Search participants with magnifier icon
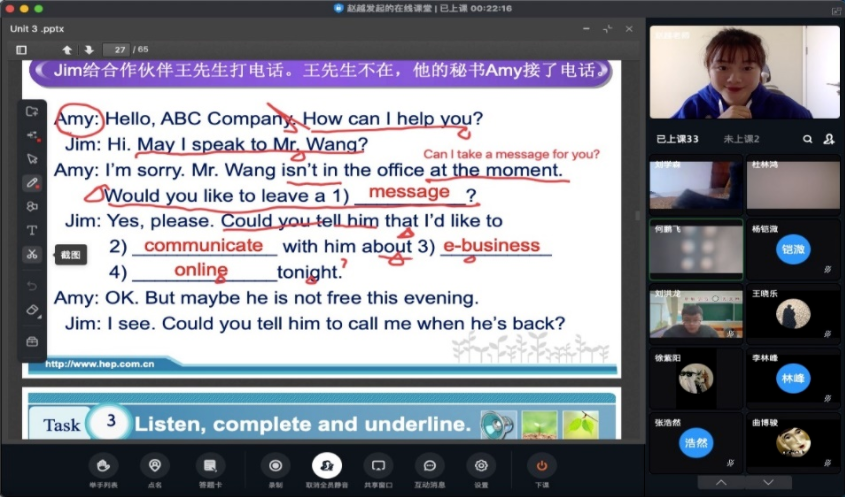 coord(807,139)
